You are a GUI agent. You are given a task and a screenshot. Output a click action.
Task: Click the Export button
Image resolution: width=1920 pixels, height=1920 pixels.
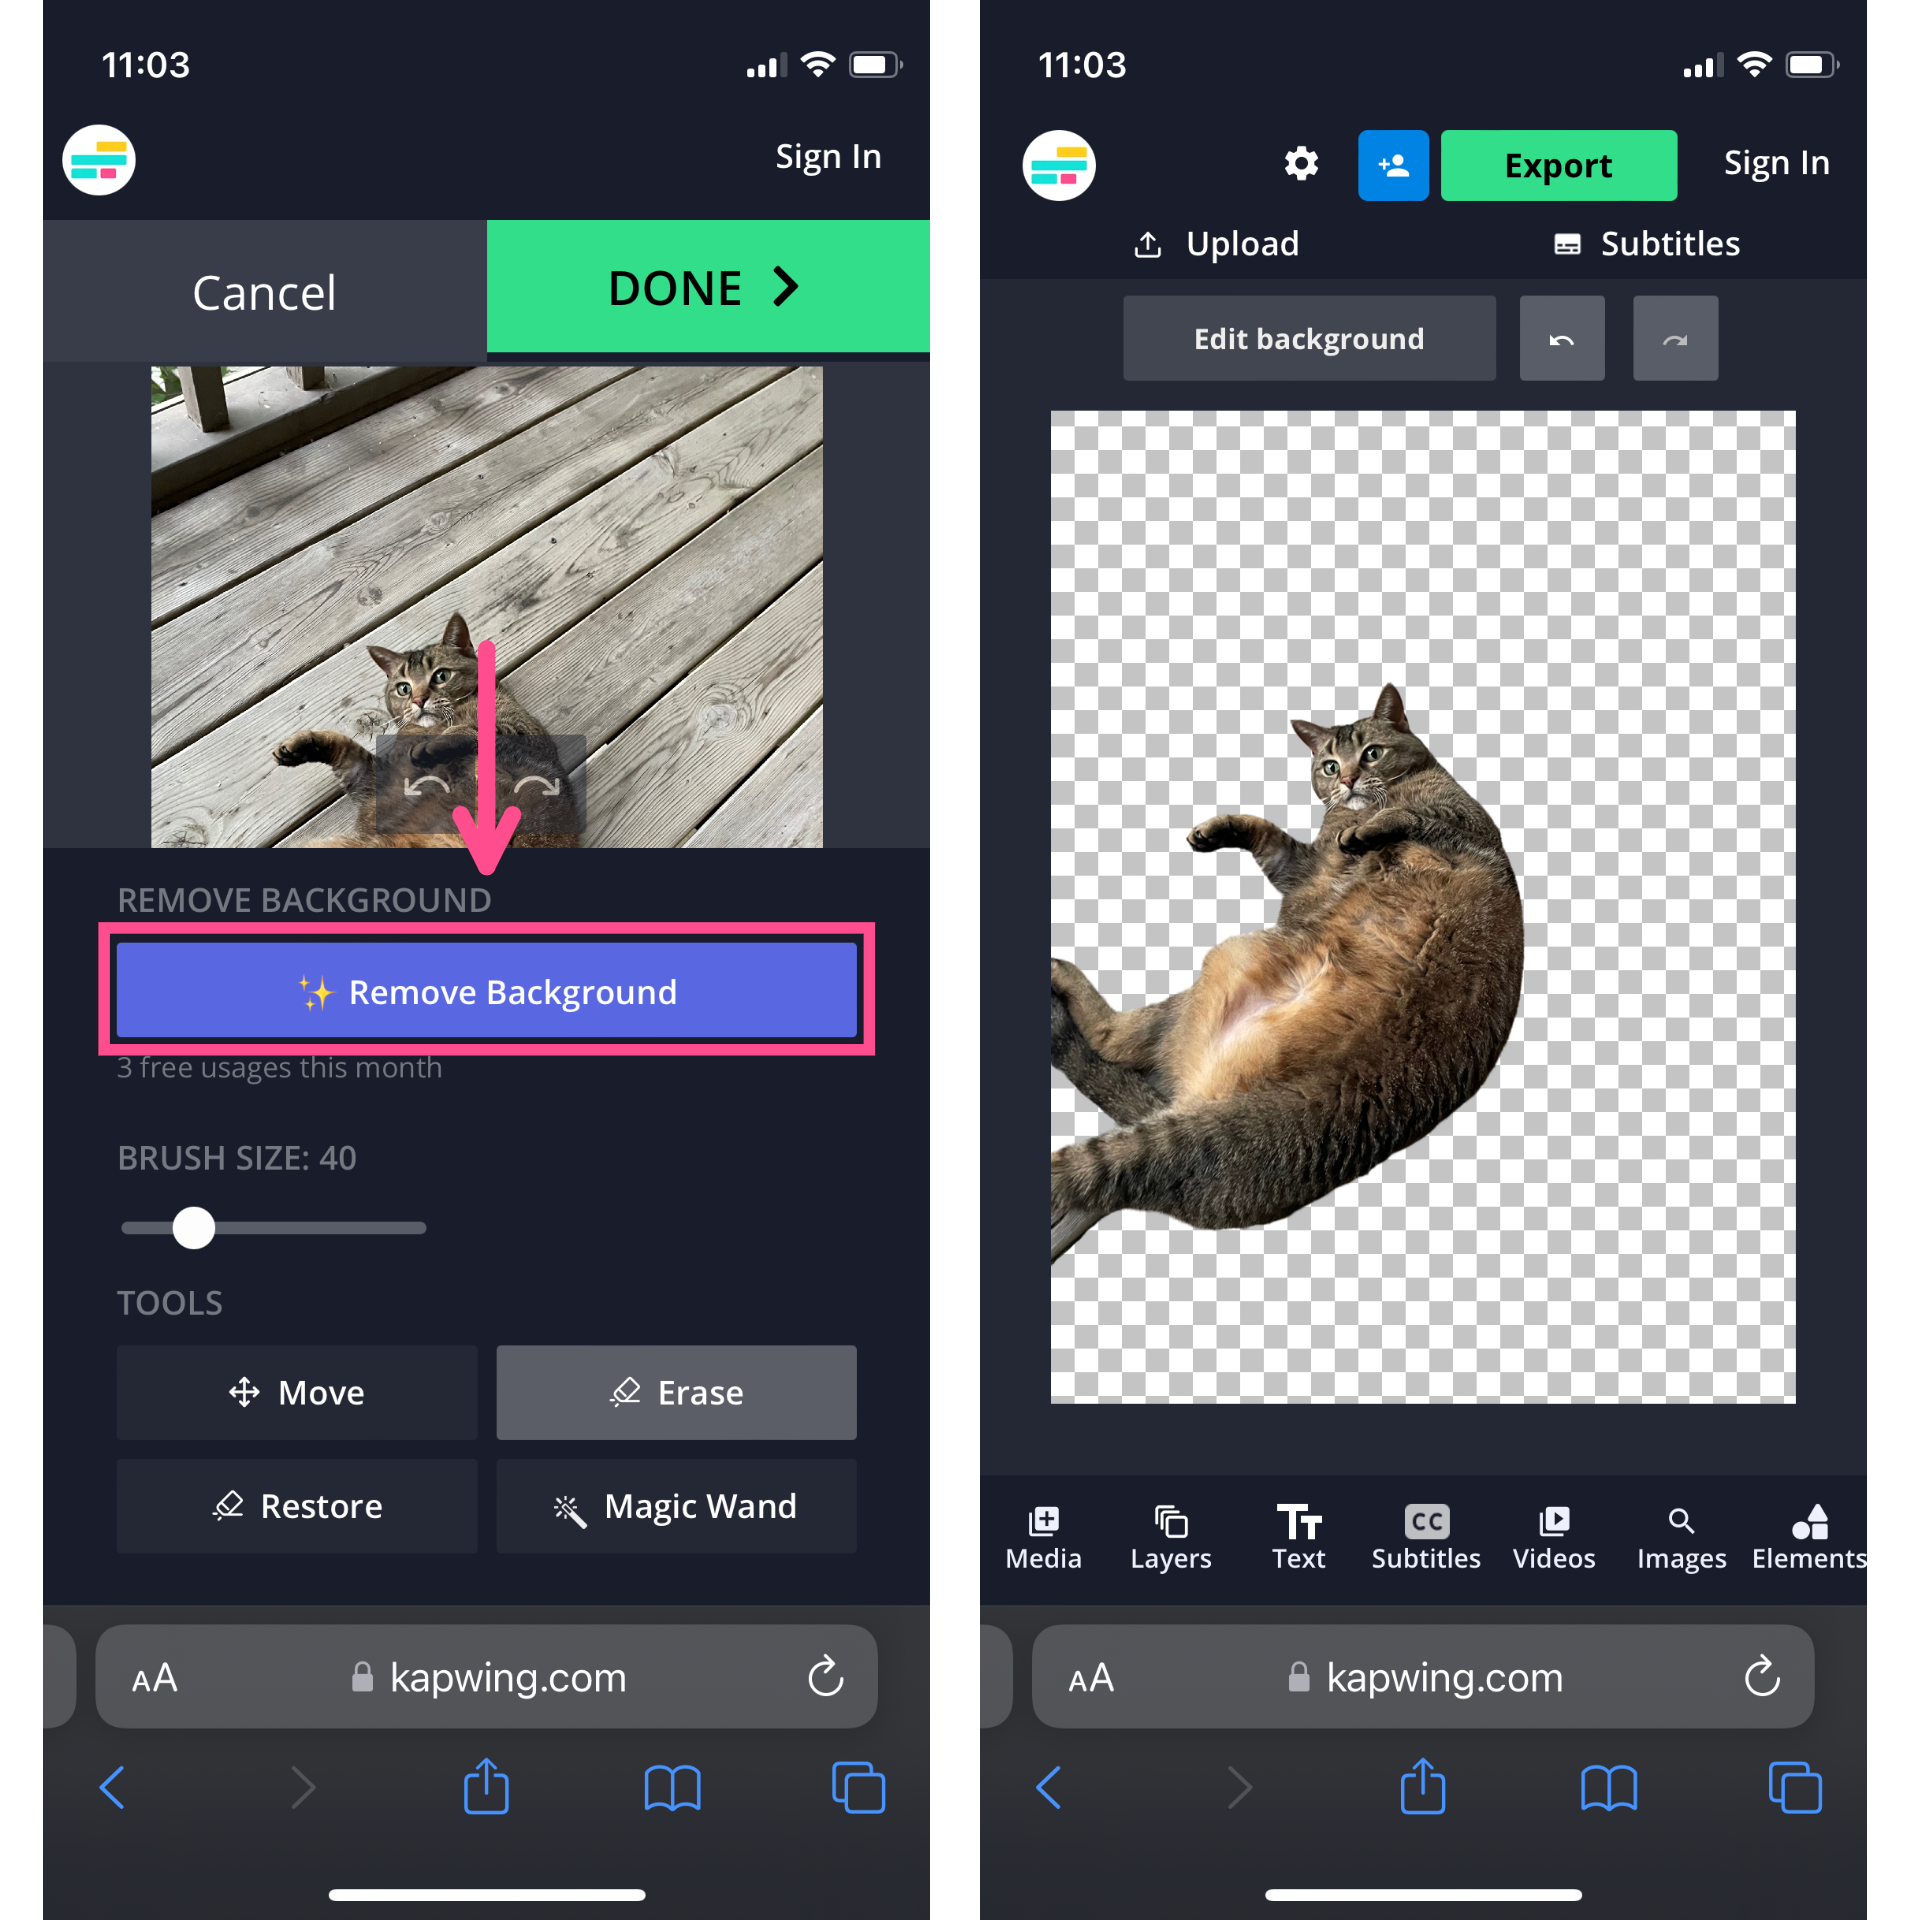point(1554,164)
